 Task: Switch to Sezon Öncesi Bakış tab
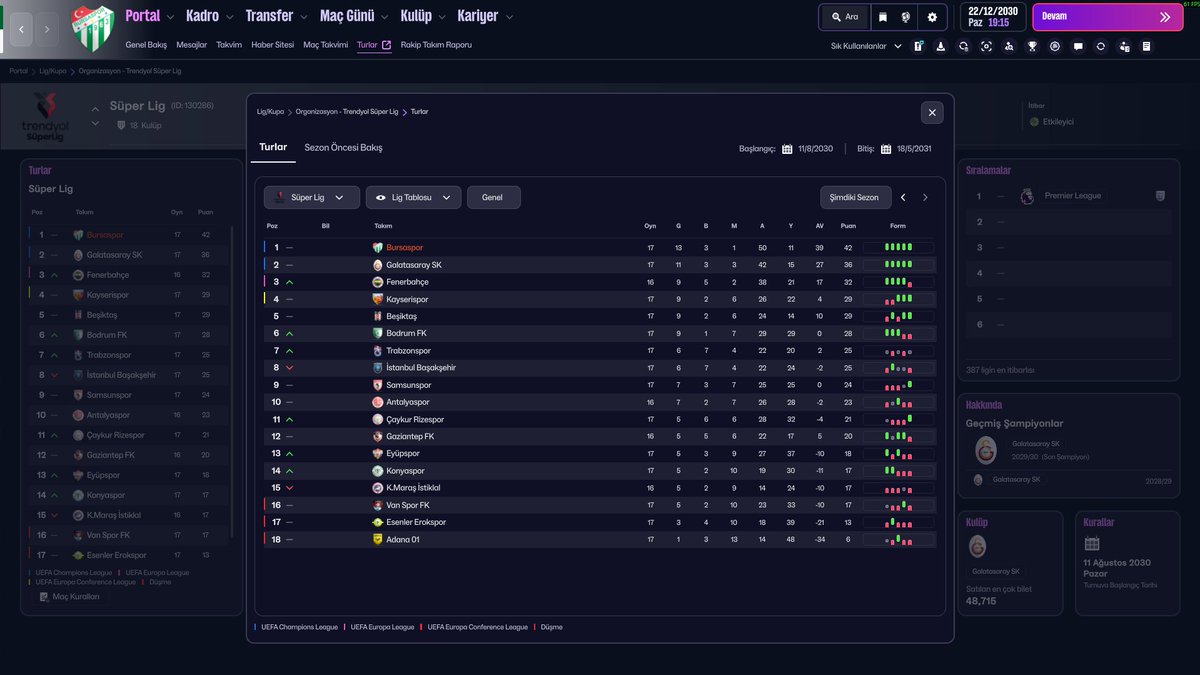click(343, 147)
